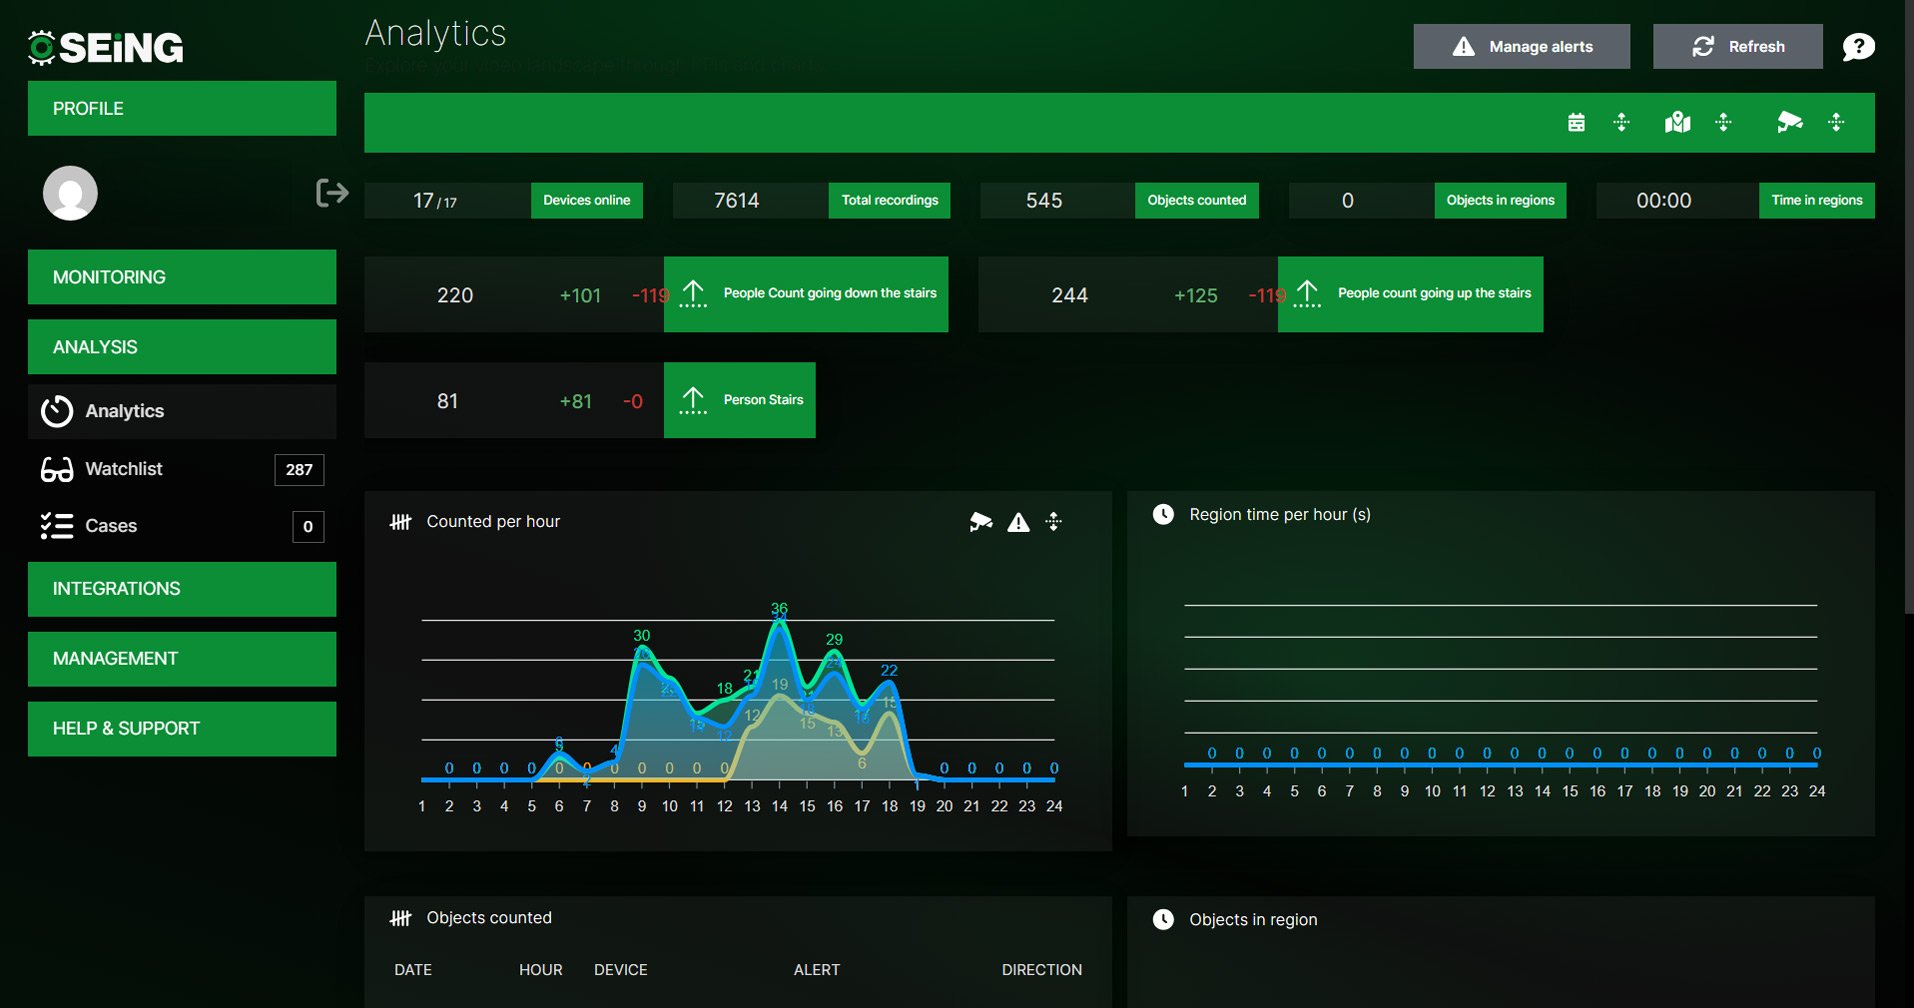
Task: Click the Cases checklist icon
Action: [x=57, y=525]
